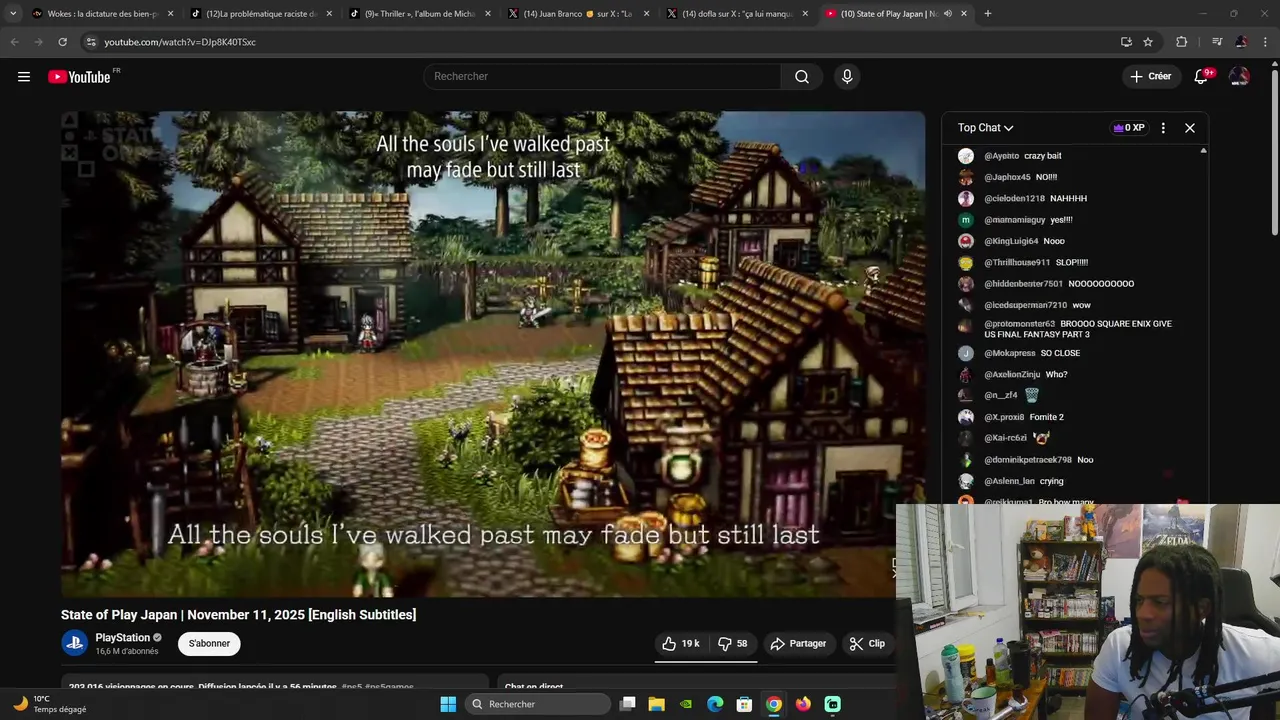Screen dimensions: 1280x720
Task: Open the PlayStation channel avatar
Action: (x=75, y=644)
